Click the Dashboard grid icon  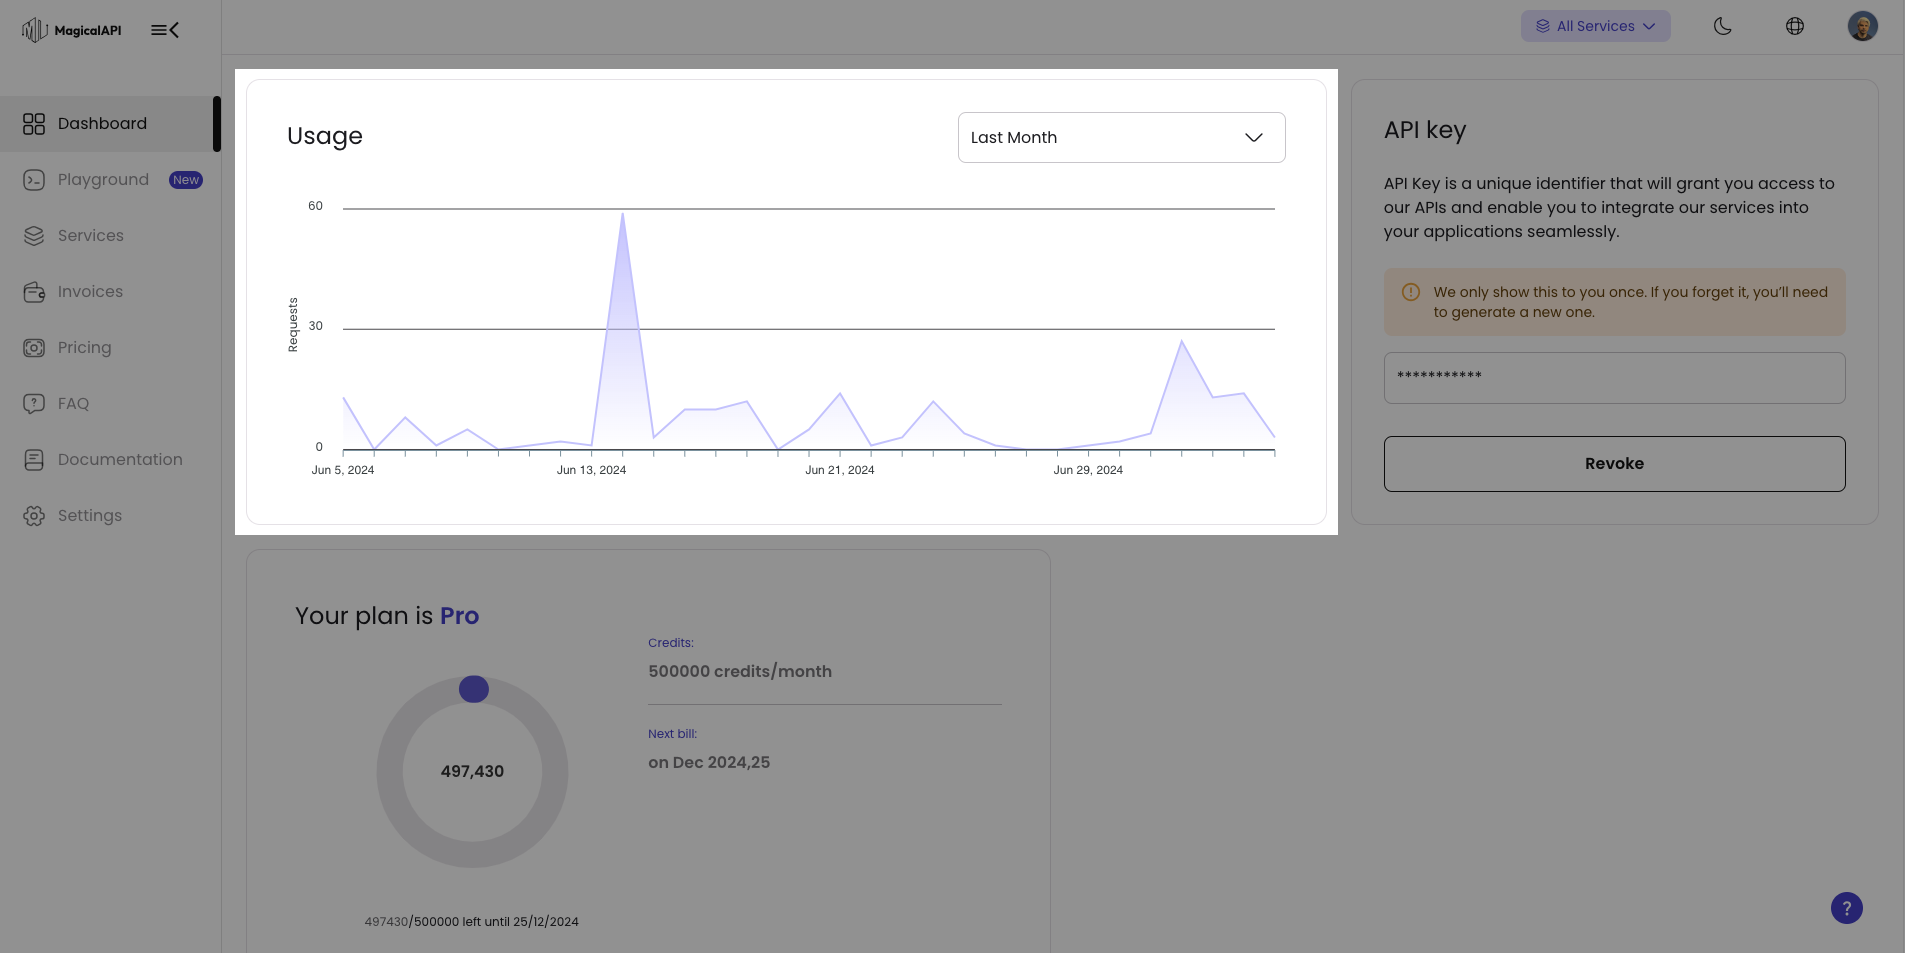34,124
